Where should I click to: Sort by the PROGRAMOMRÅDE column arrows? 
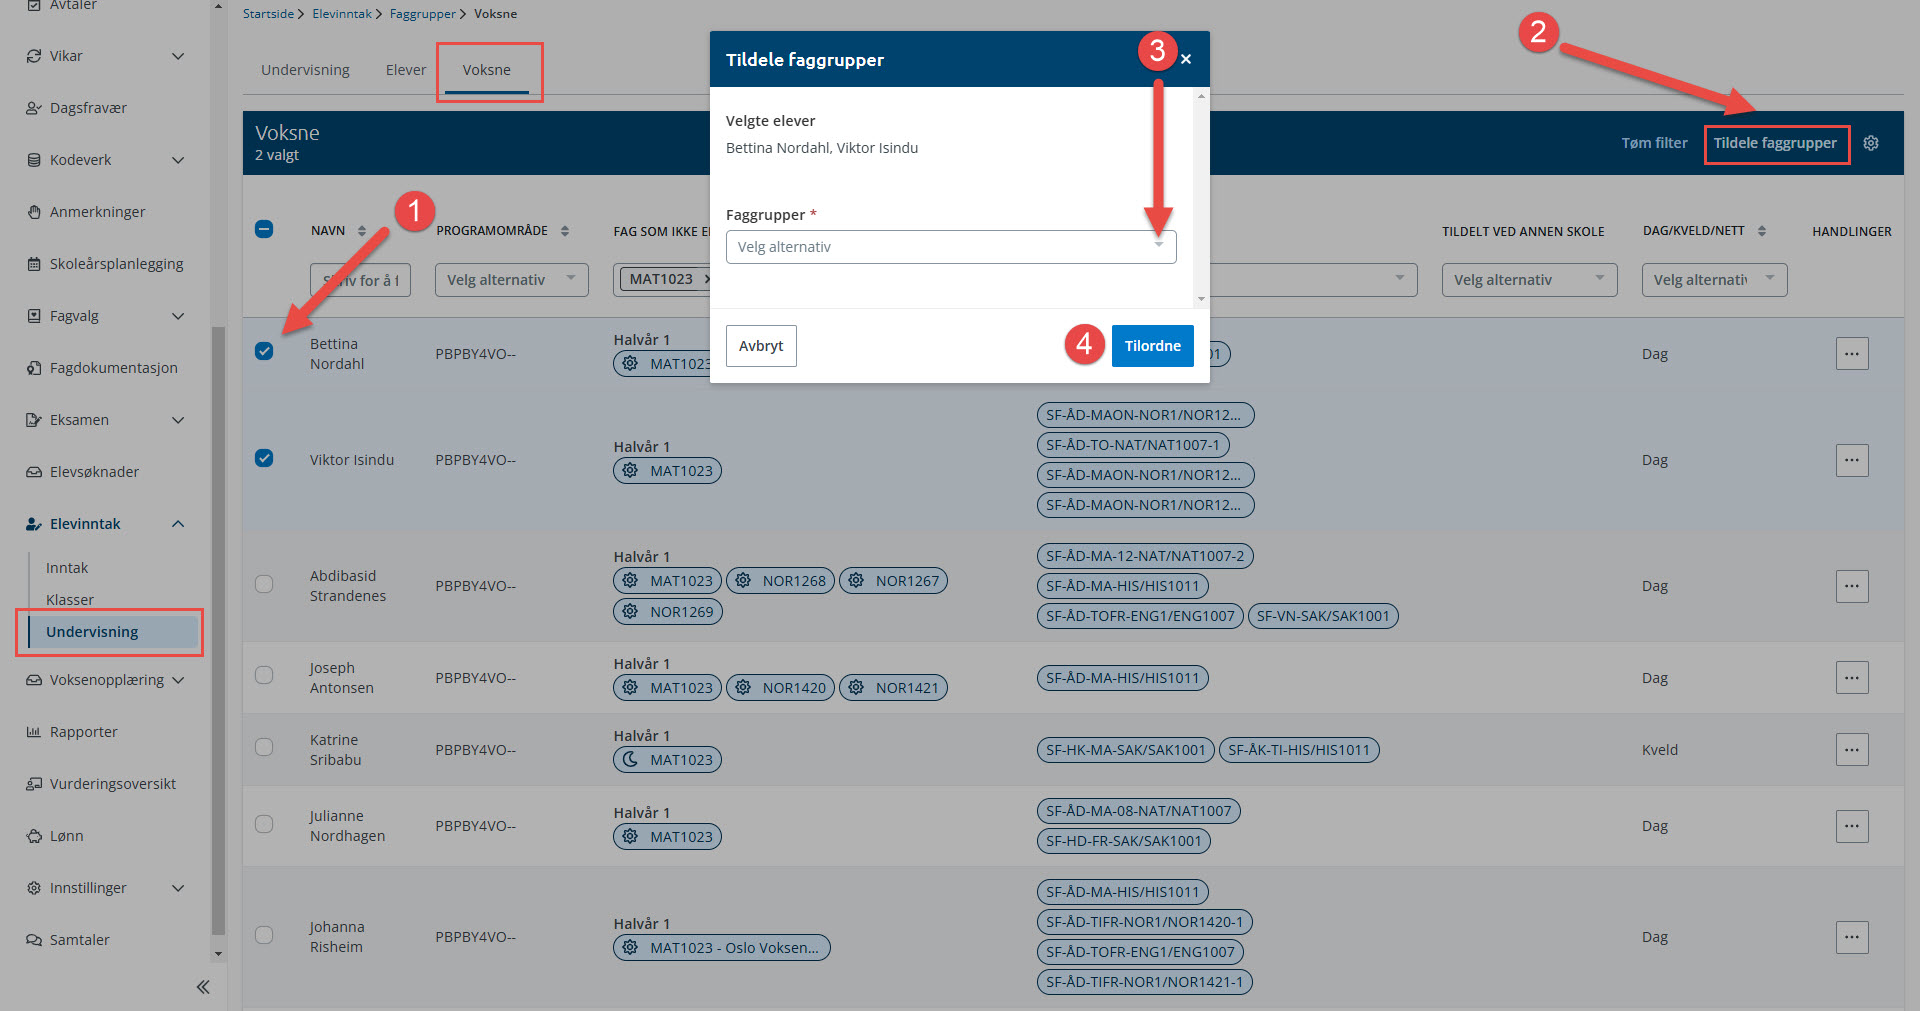pos(565,231)
